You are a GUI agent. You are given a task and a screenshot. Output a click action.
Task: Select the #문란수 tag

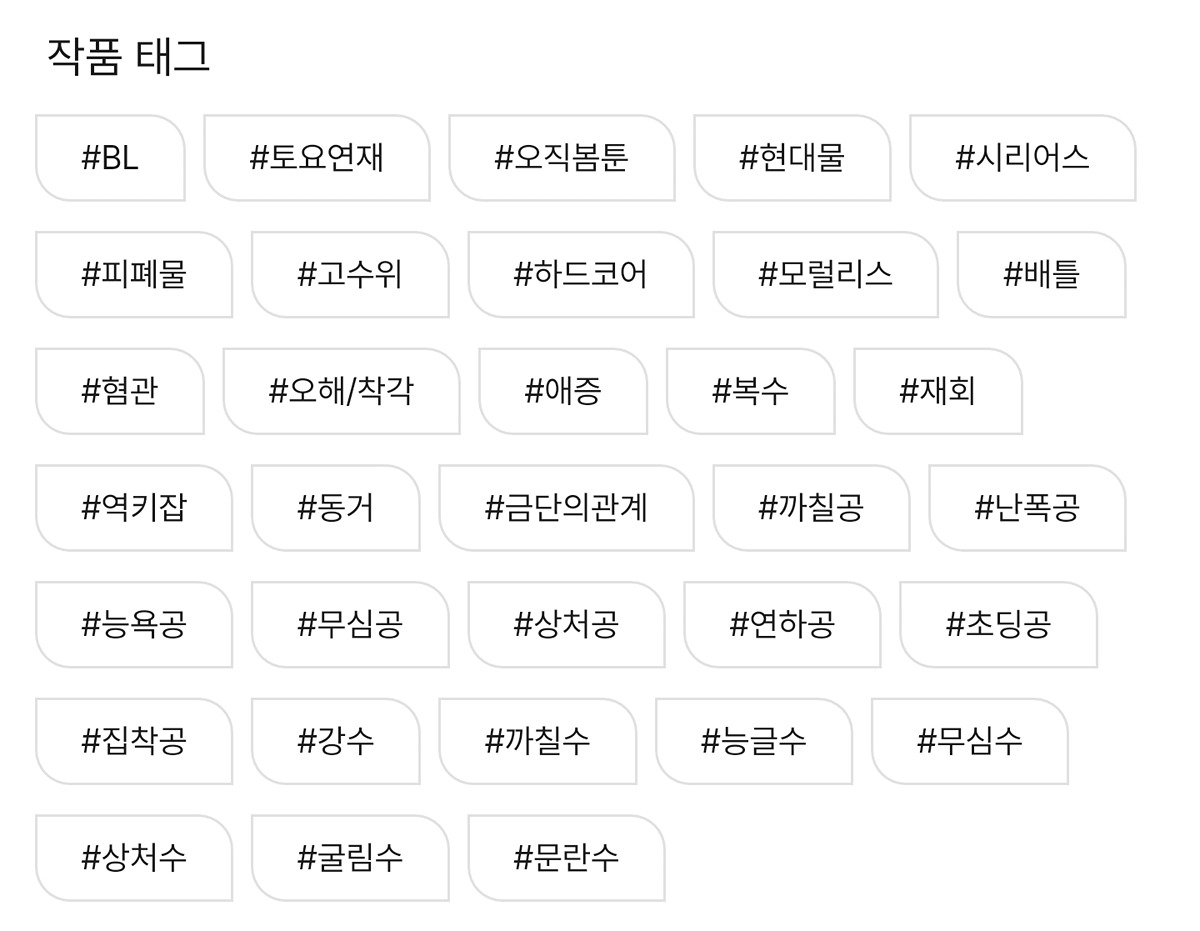[x=566, y=858]
